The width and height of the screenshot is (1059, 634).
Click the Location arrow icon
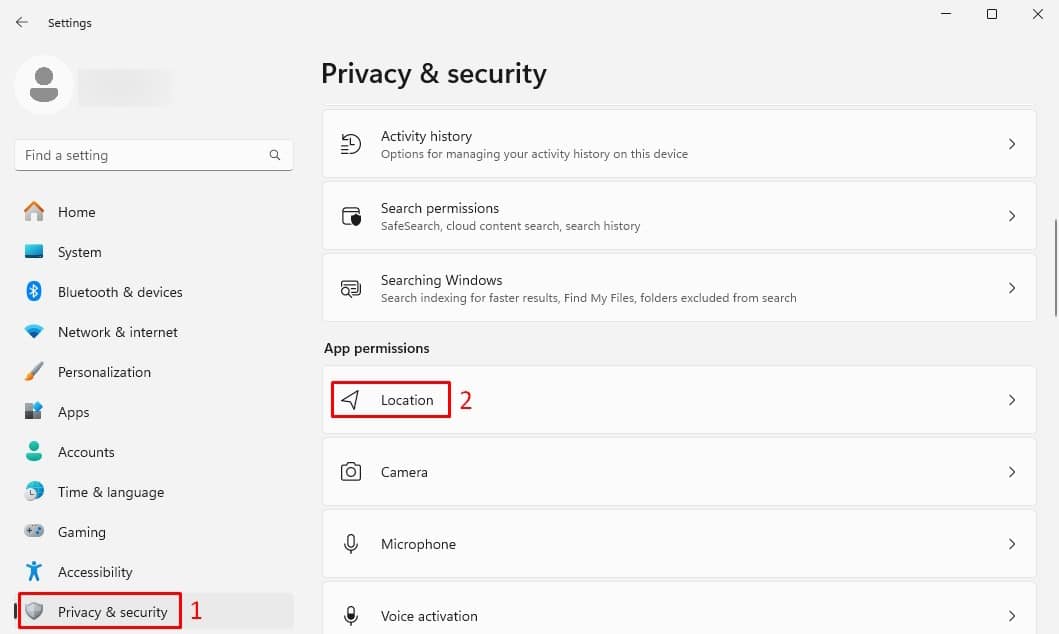350,400
